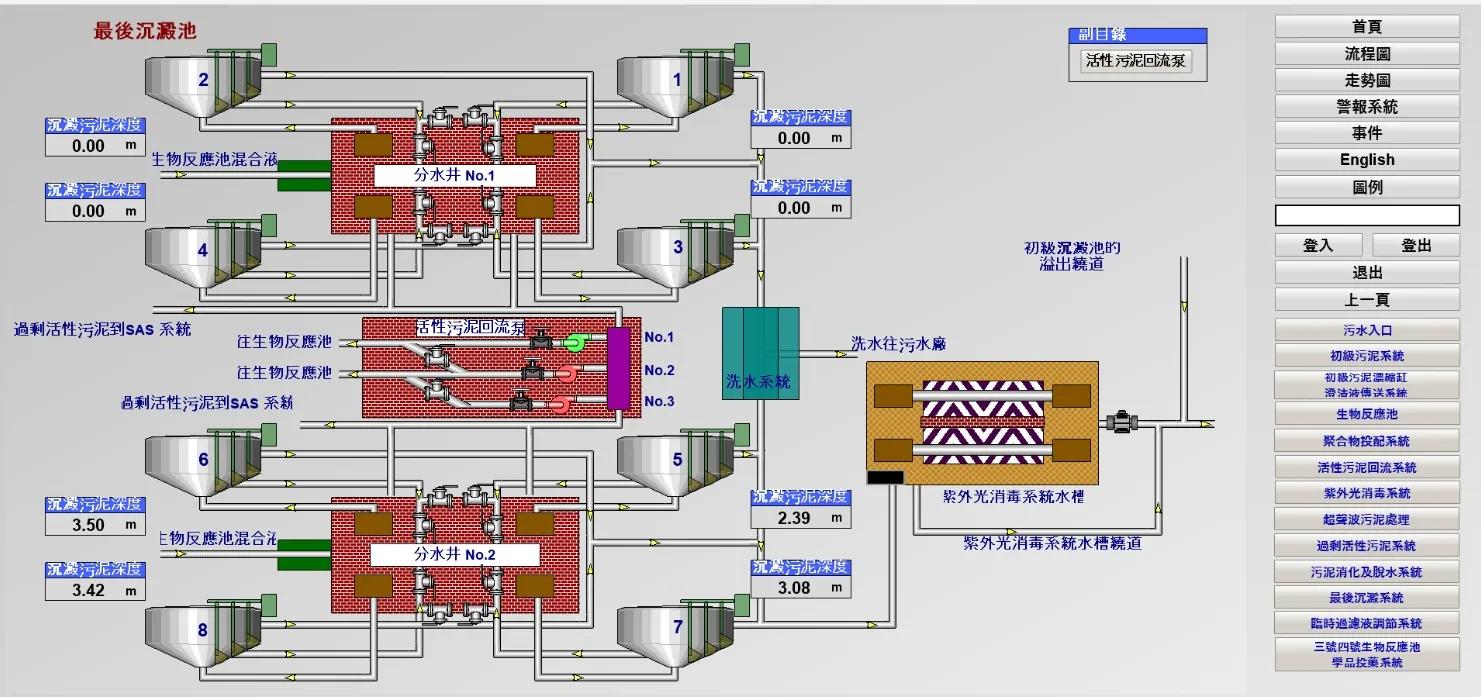Navigate to 三號四號生物反應池 chemical dosing system
This screenshot has height=697, width=1481.
click(x=1367, y=654)
